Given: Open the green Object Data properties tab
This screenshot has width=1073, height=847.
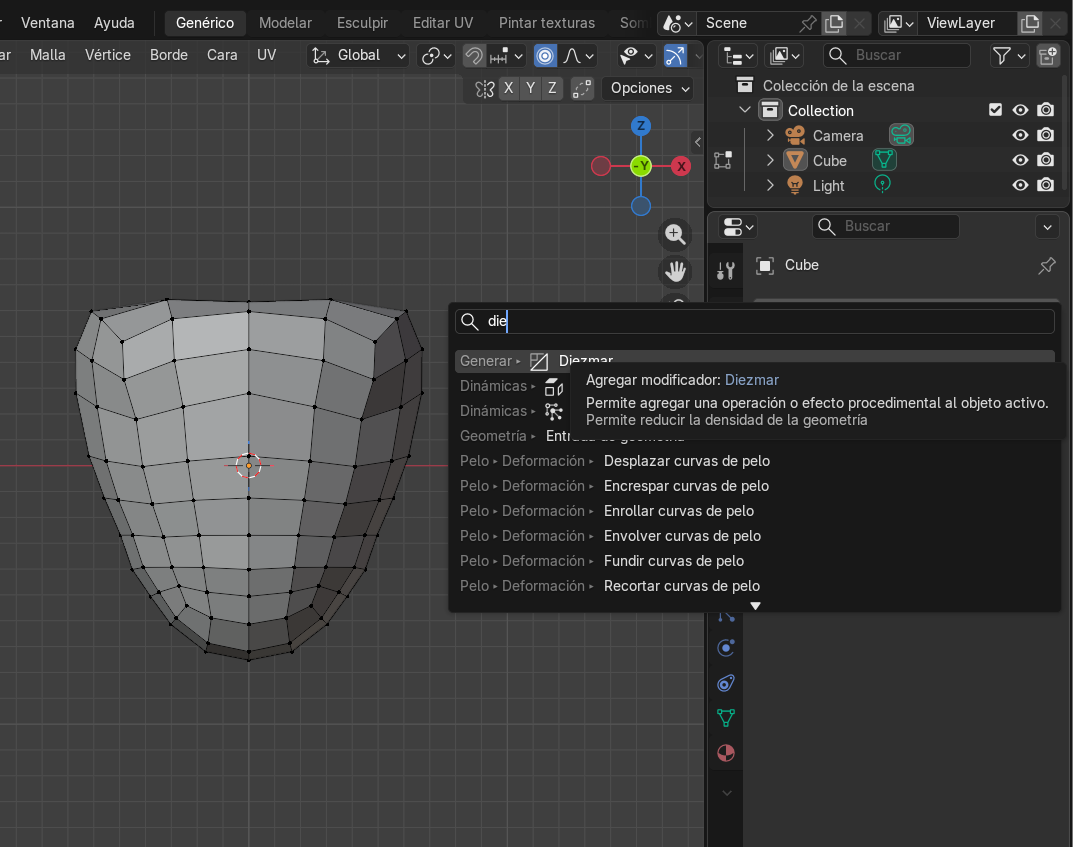Looking at the screenshot, I should (x=727, y=718).
